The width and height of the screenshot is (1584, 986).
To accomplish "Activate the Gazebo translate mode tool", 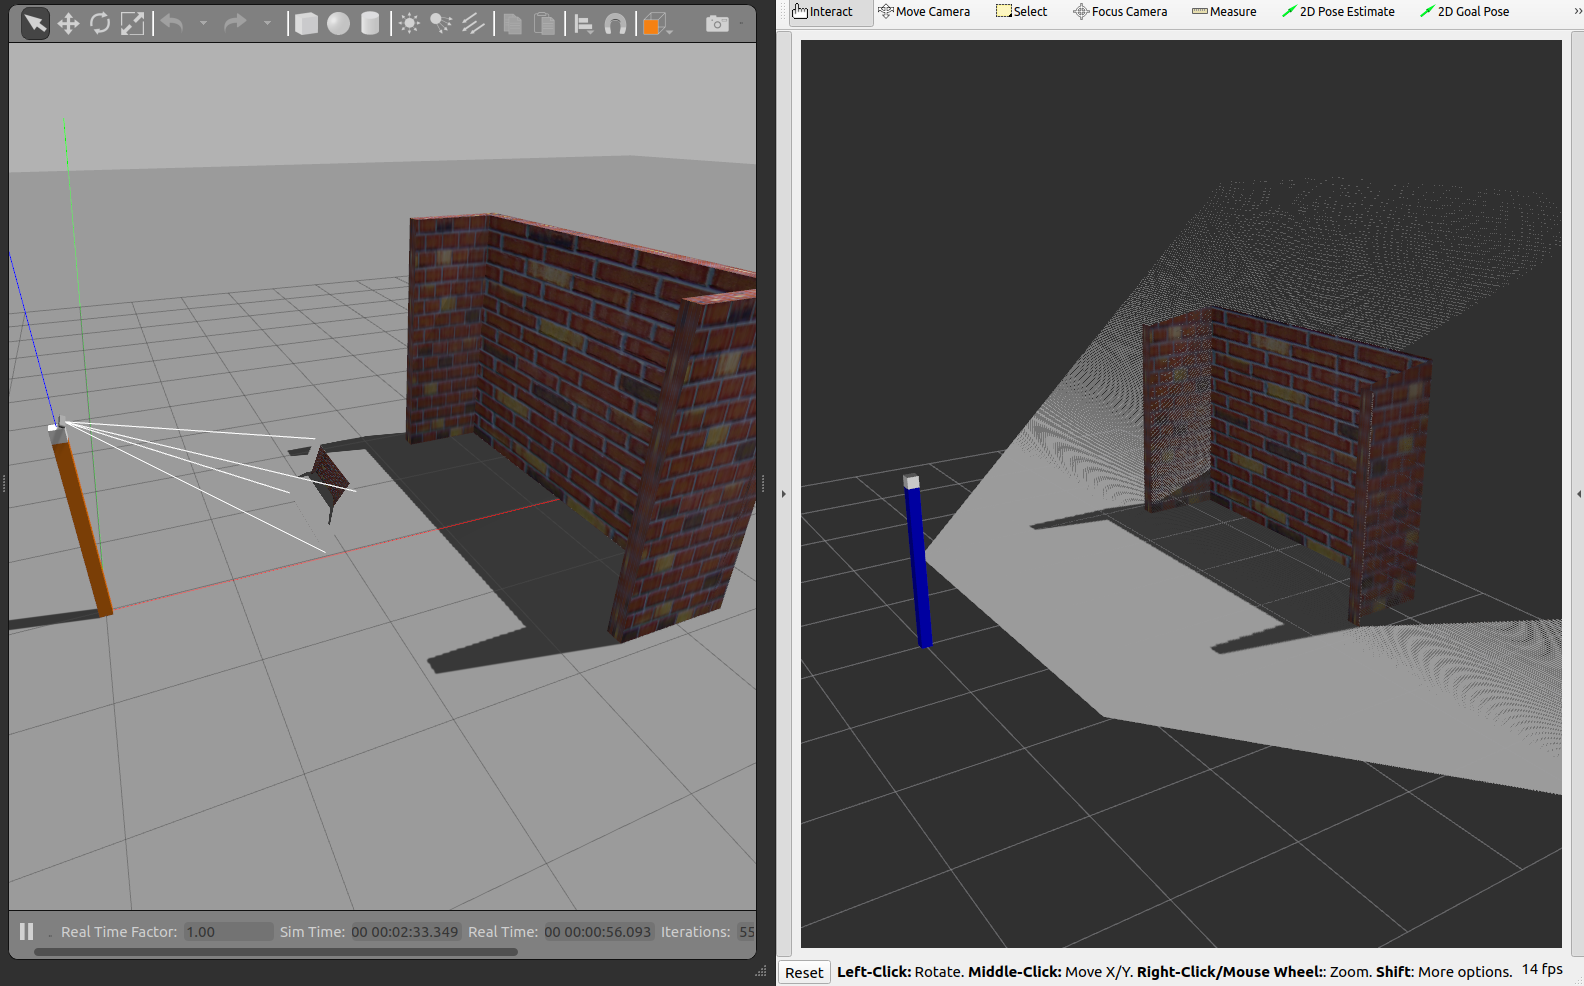I will point(68,23).
